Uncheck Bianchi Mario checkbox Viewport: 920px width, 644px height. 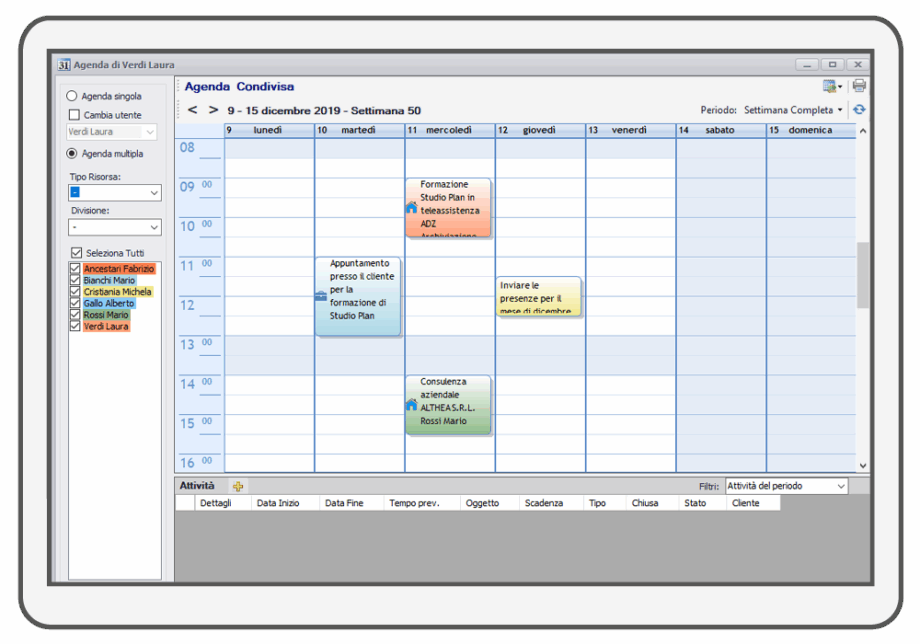75,280
